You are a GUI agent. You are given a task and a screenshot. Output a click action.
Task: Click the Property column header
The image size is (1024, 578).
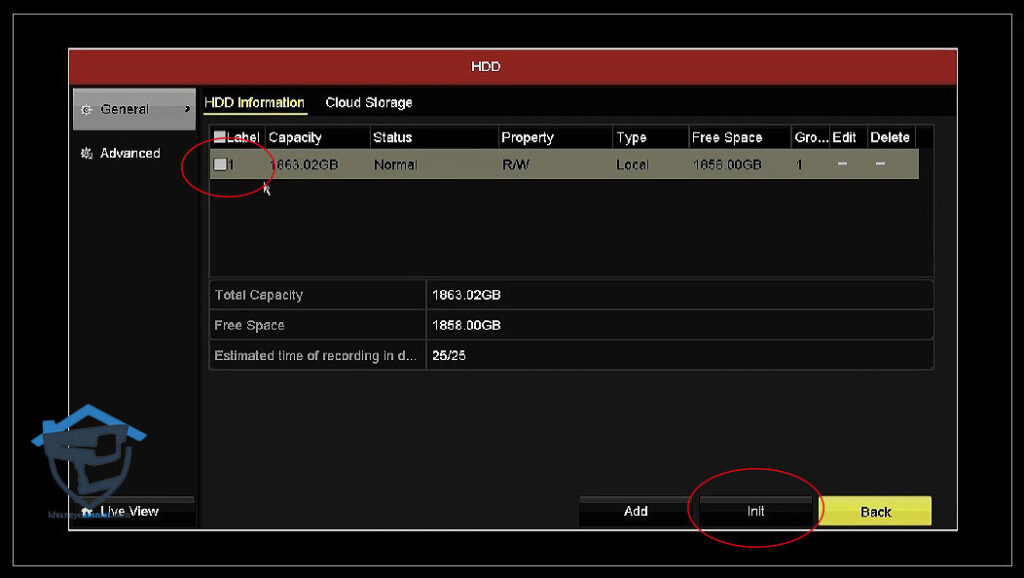pos(527,138)
